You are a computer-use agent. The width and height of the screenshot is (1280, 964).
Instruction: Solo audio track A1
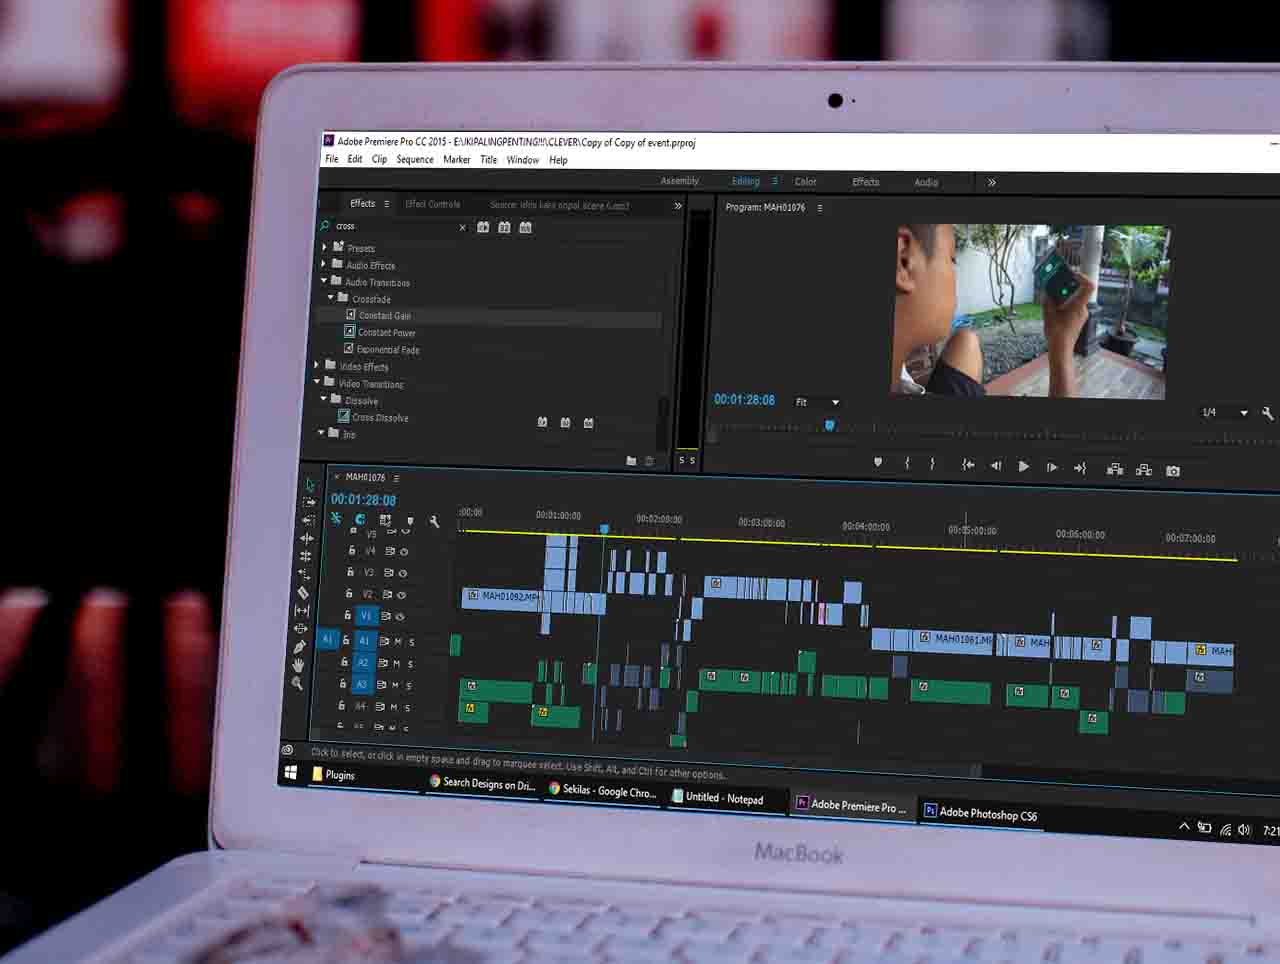point(411,642)
